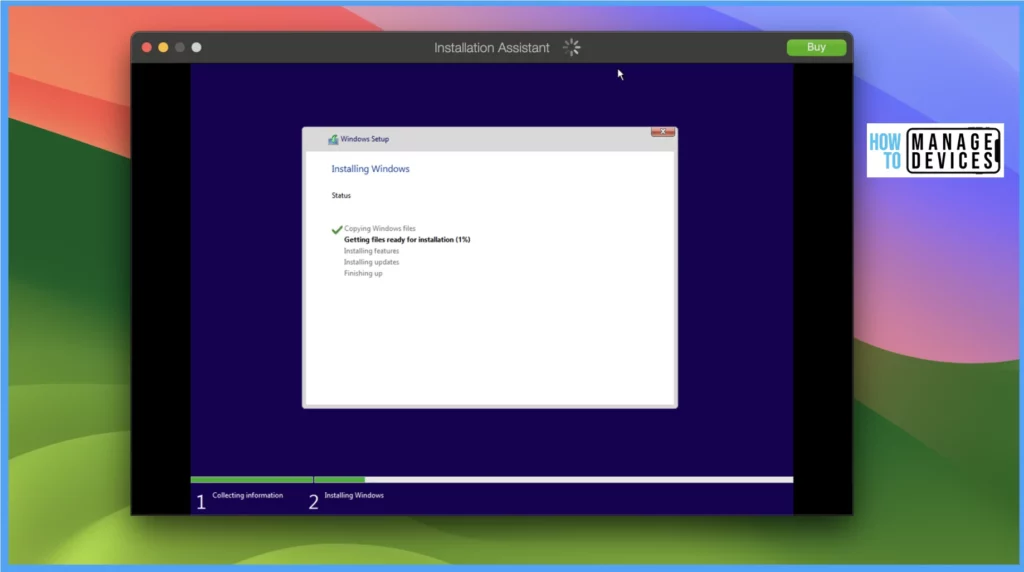Viewport: 1024px width, 572px height.
Task: Click the white window control dot
Action: pos(197,47)
